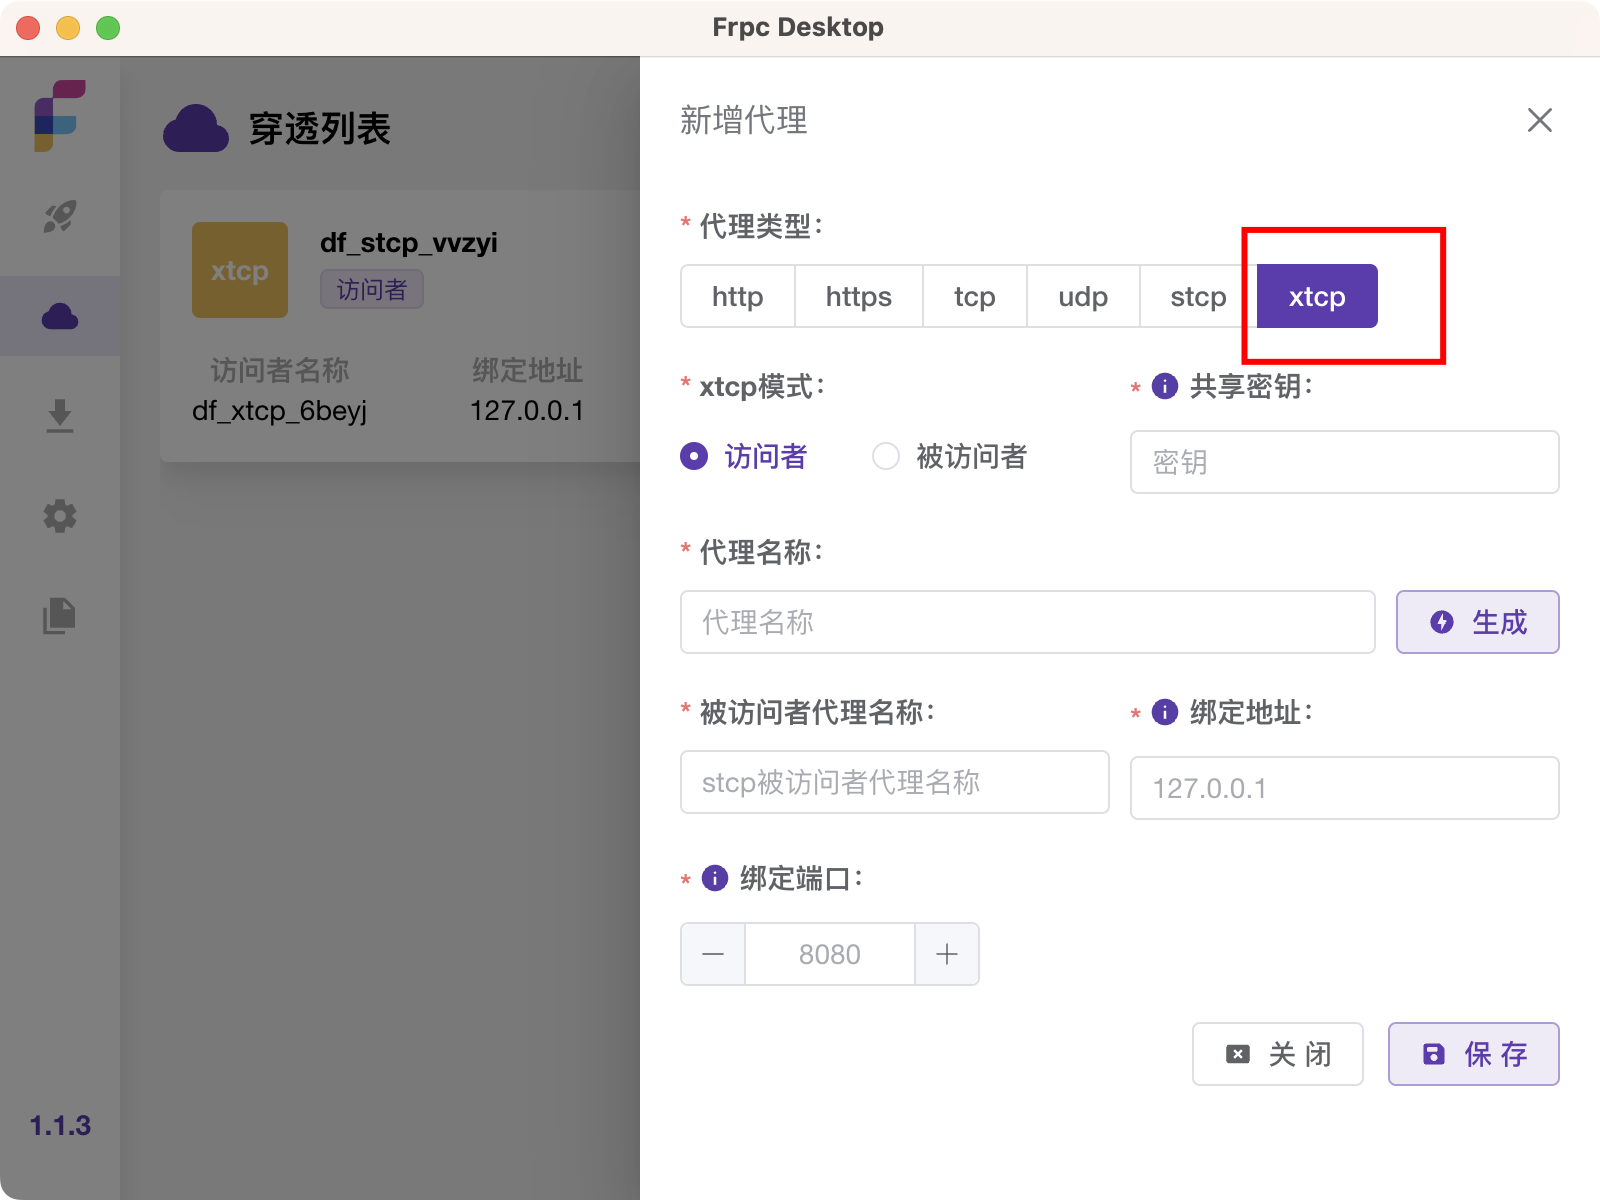Click the 127.0.0.1 value on proxy card
This screenshot has width=1600, height=1200.
[x=527, y=411]
